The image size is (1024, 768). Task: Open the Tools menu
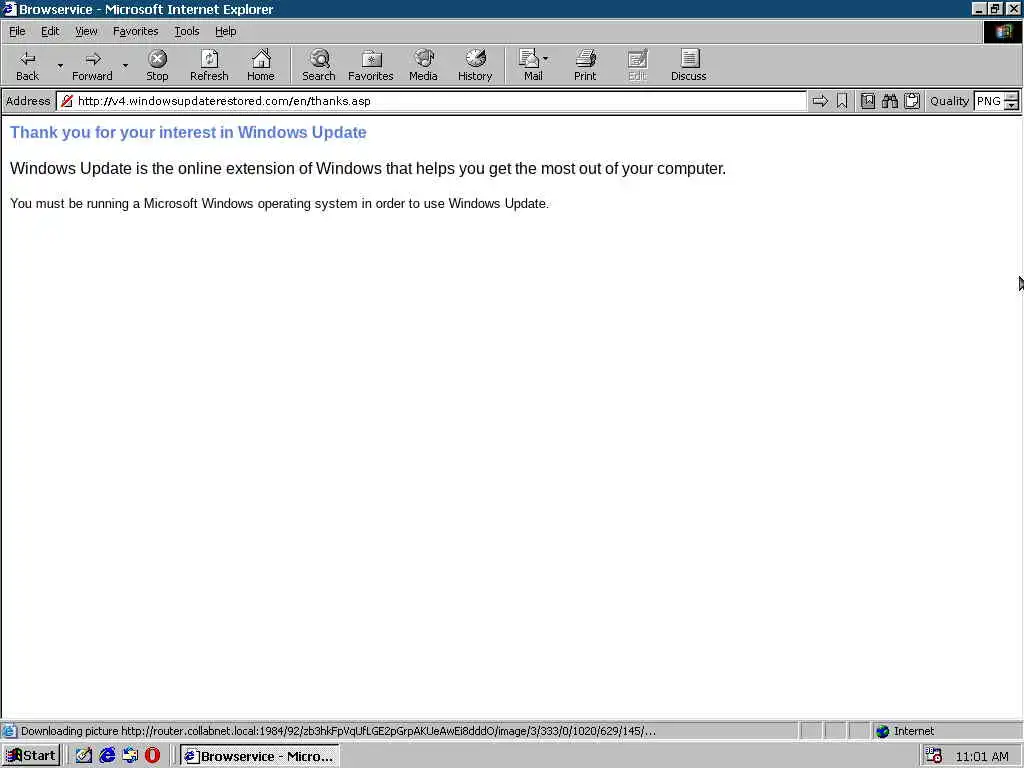tap(187, 31)
